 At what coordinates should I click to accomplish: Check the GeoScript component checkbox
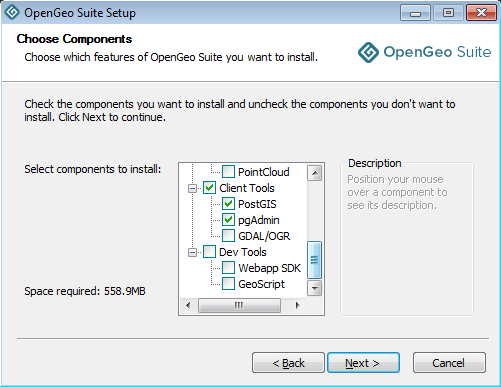click(228, 284)
